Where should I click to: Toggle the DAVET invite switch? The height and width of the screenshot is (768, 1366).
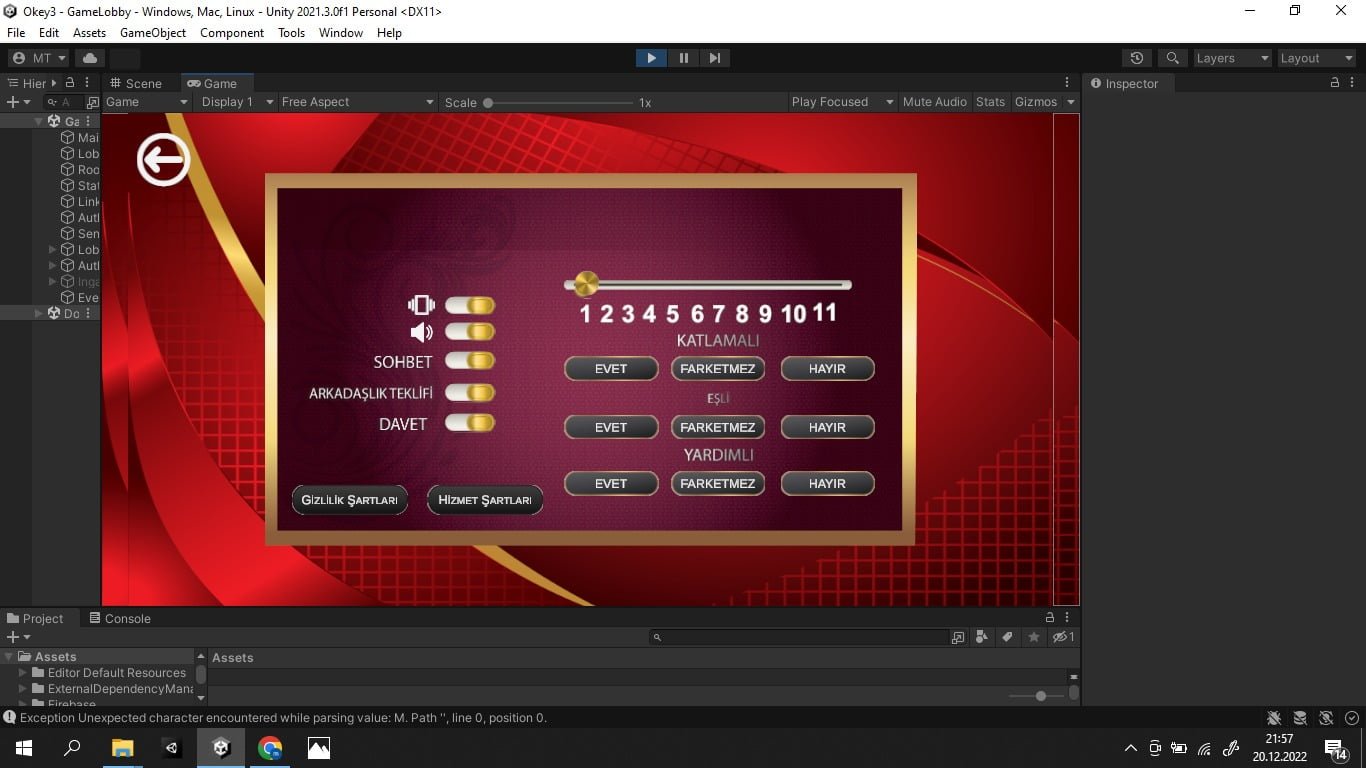pos(470,423)
